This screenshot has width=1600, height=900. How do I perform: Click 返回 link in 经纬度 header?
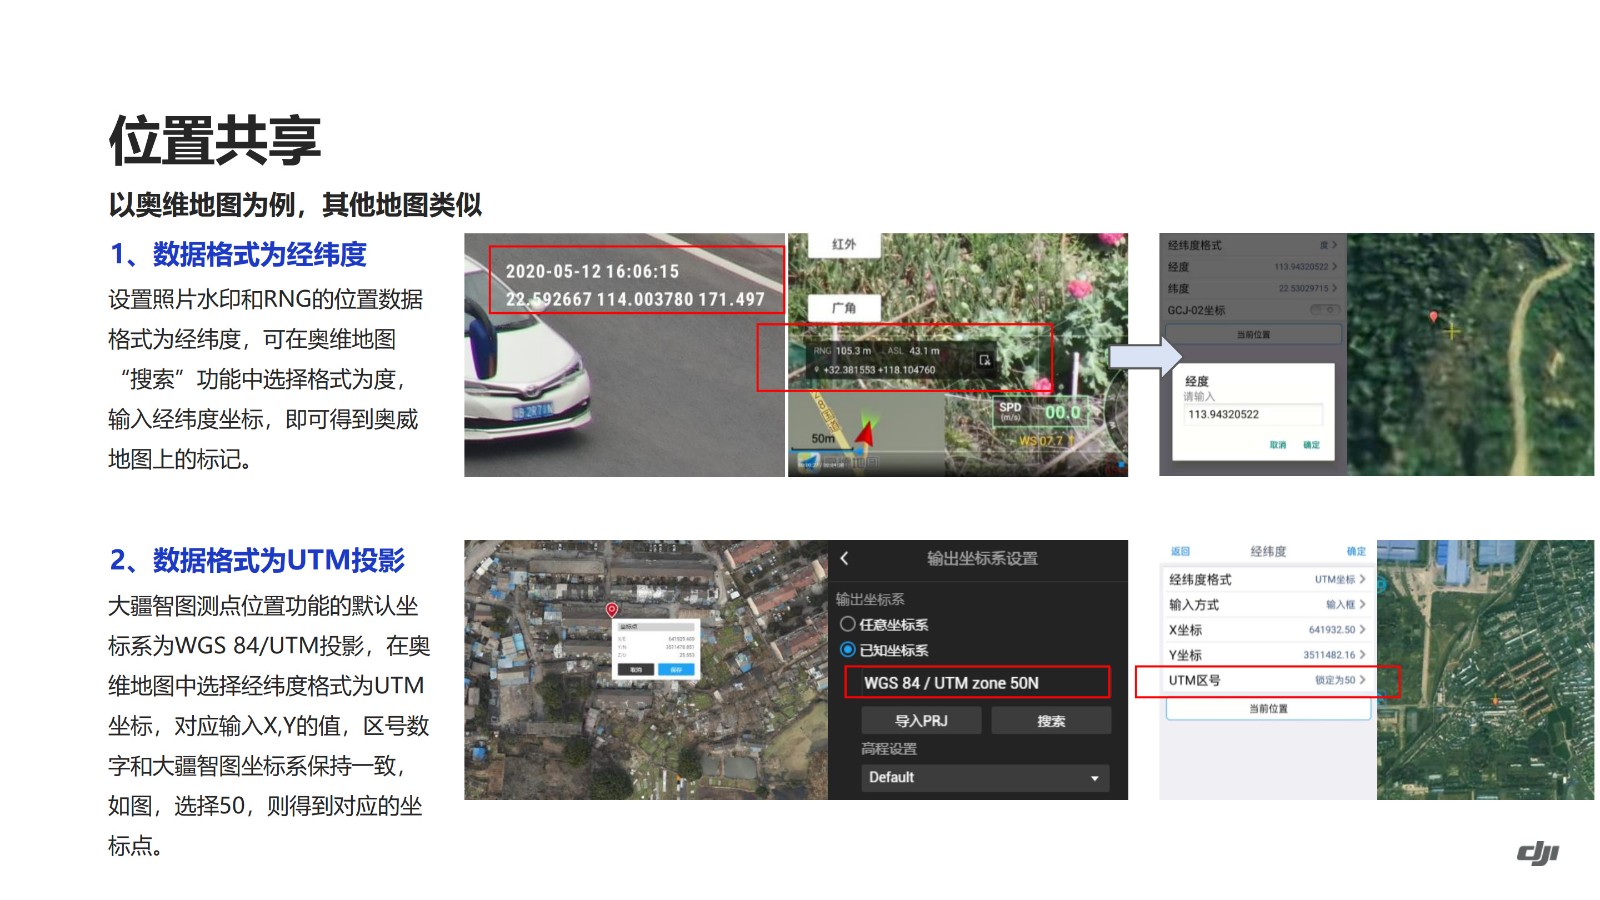[1180, 551]
